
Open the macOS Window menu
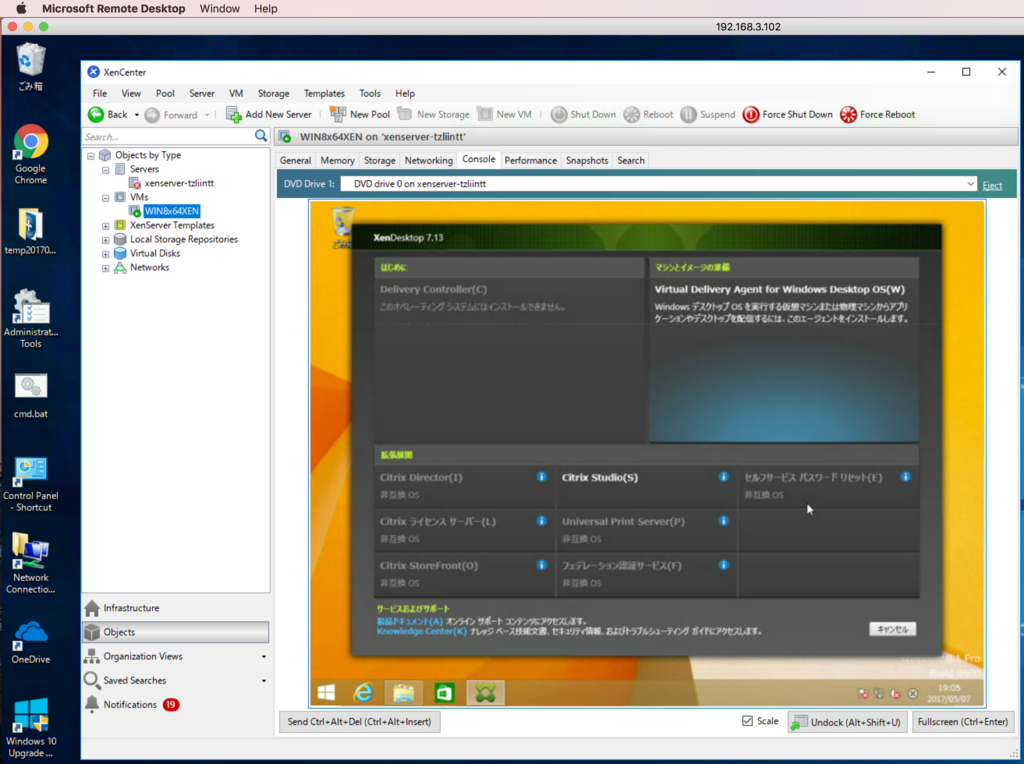[x=219, y=8]
